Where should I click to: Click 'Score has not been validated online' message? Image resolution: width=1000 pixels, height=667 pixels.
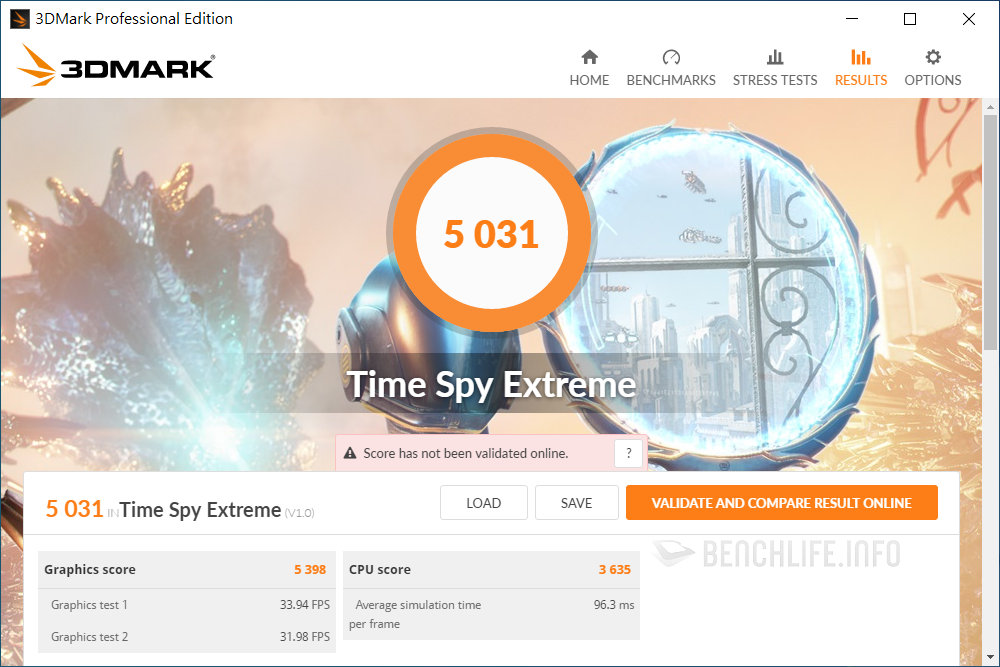coord(466,453)
